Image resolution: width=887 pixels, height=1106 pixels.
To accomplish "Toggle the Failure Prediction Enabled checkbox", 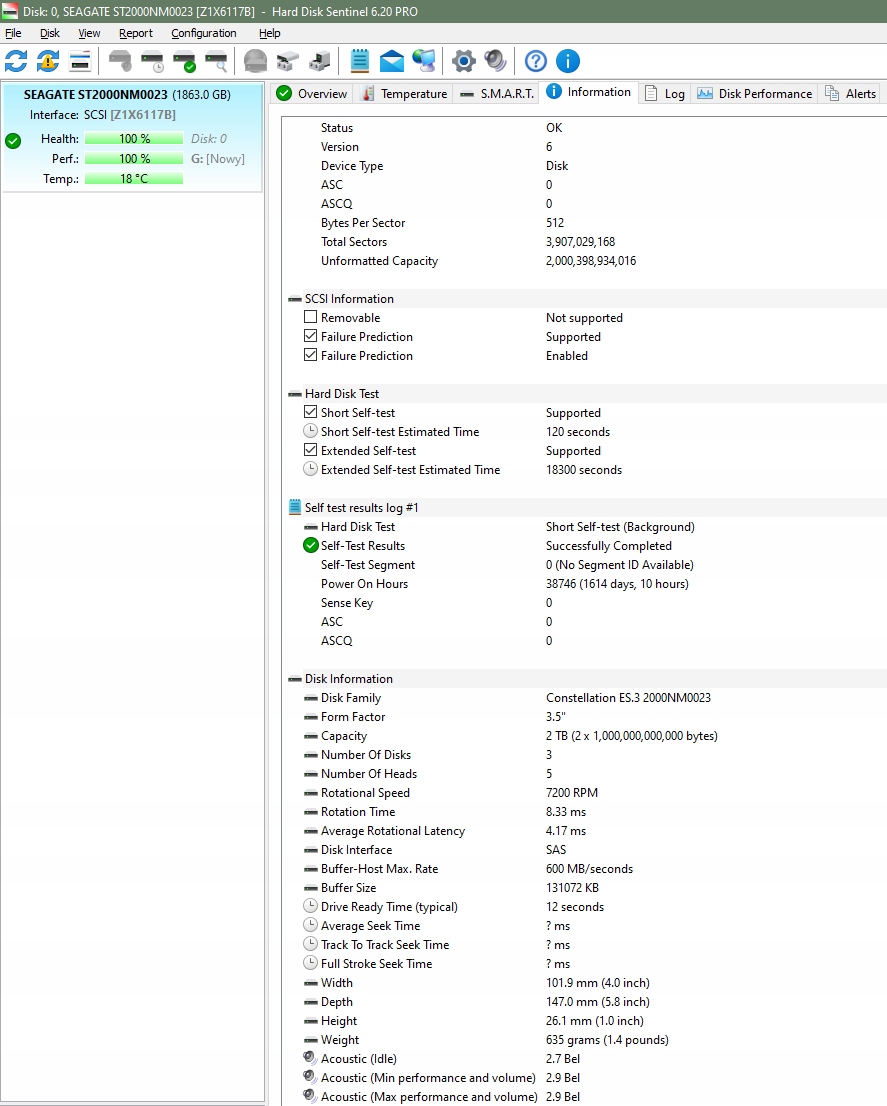I will 310,355.
